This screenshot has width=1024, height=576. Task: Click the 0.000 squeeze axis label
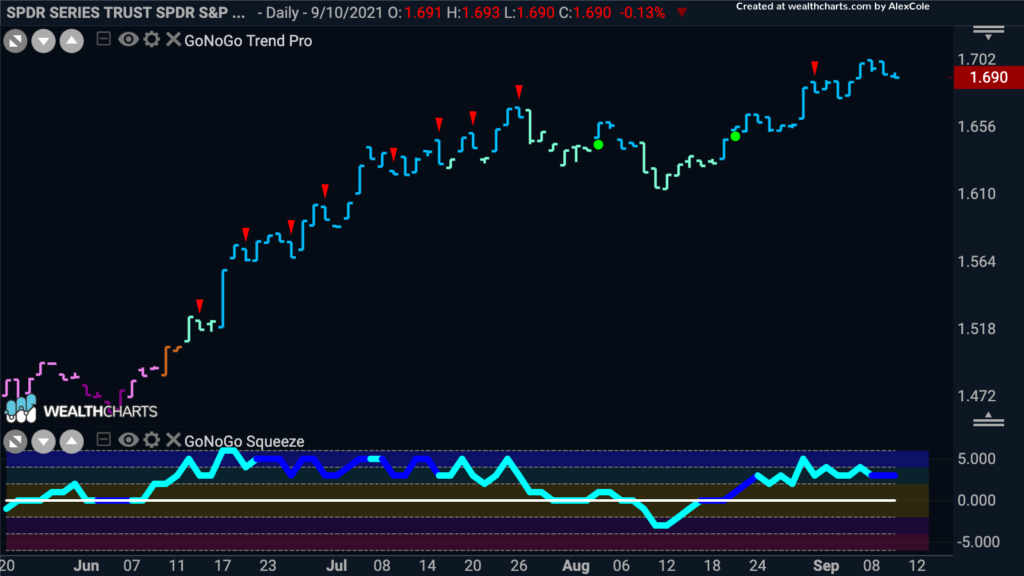(976, 501)
